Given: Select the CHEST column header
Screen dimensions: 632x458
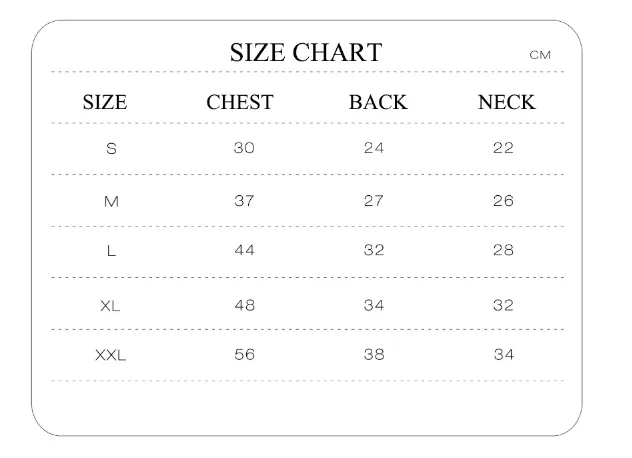Looking at the screenshot, I should click(x=240, y=102).
